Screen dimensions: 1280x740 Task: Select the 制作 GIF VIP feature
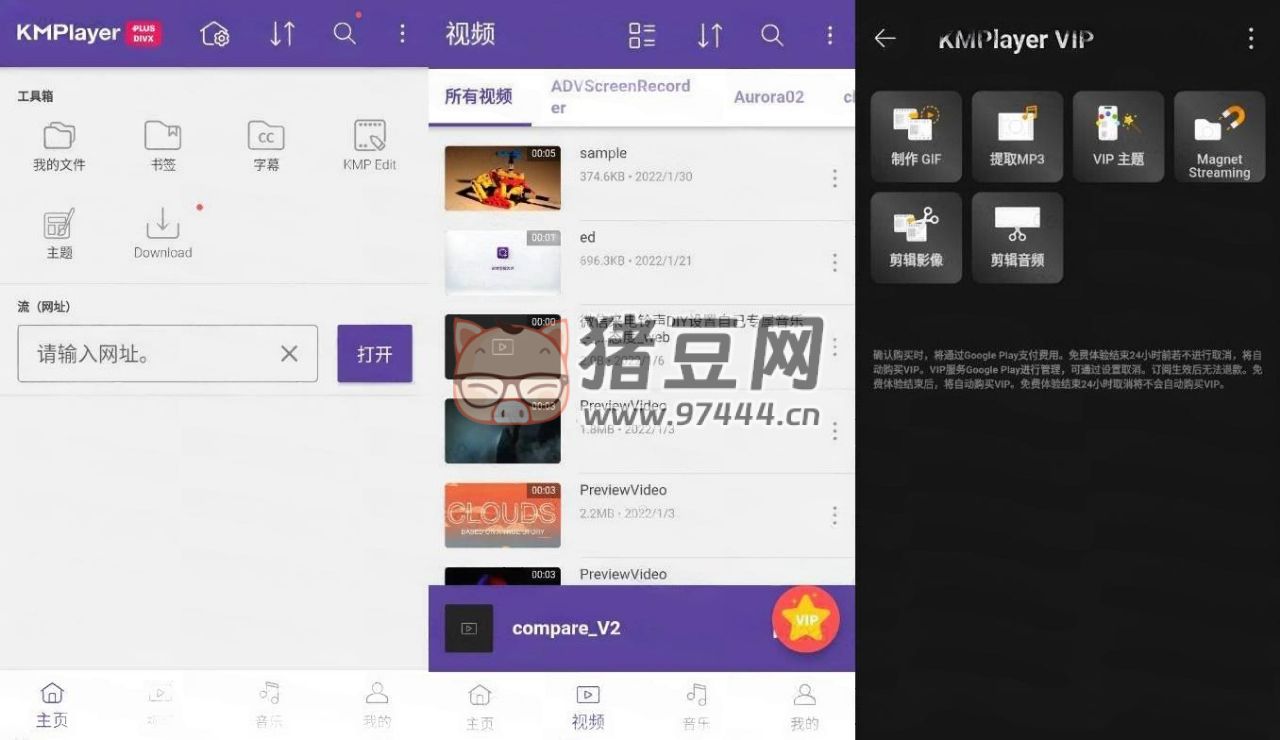click(x=916, y=136)
